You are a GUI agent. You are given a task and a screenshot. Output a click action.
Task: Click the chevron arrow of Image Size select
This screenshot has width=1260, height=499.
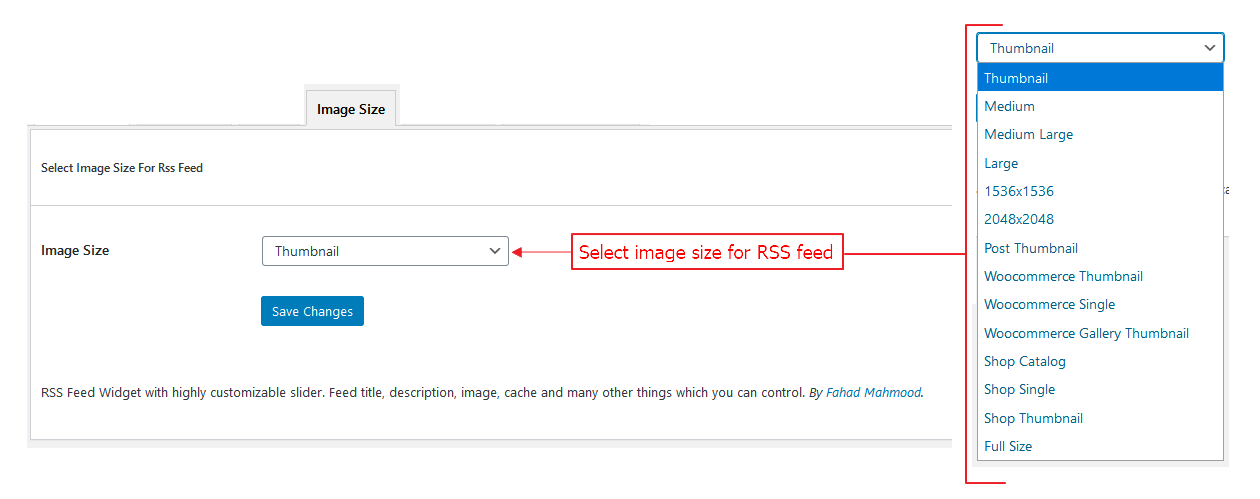[495, 251]
